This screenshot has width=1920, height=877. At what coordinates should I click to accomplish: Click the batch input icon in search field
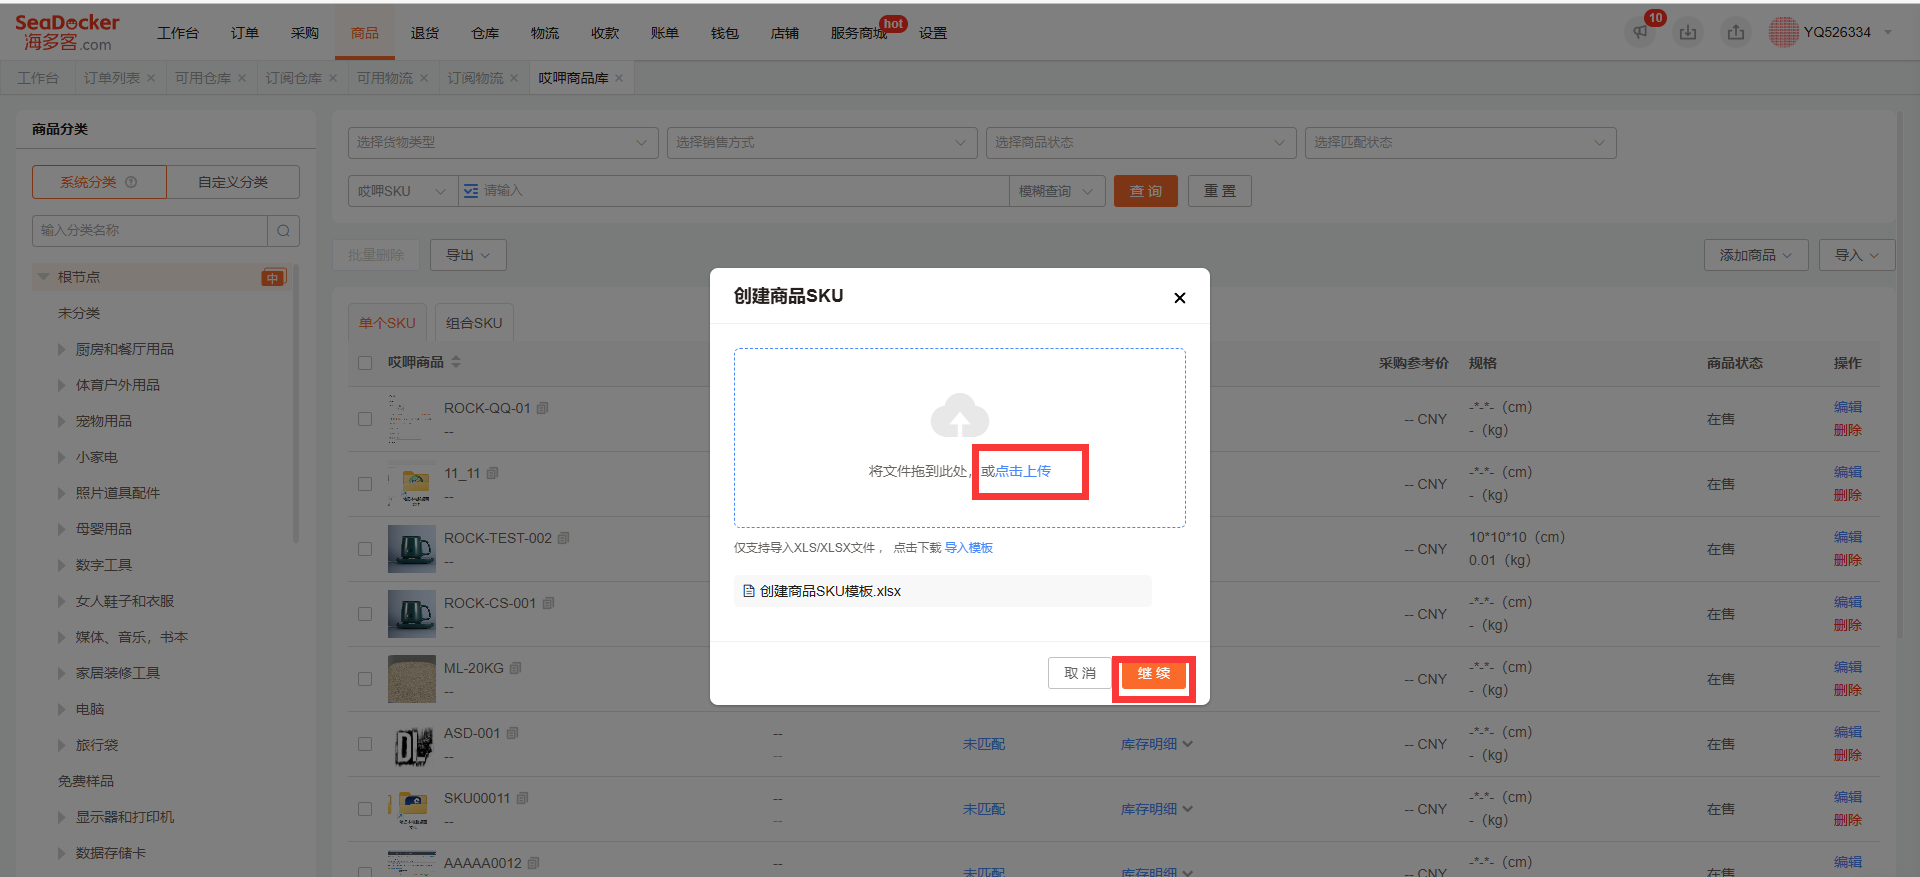coord(471,191)
